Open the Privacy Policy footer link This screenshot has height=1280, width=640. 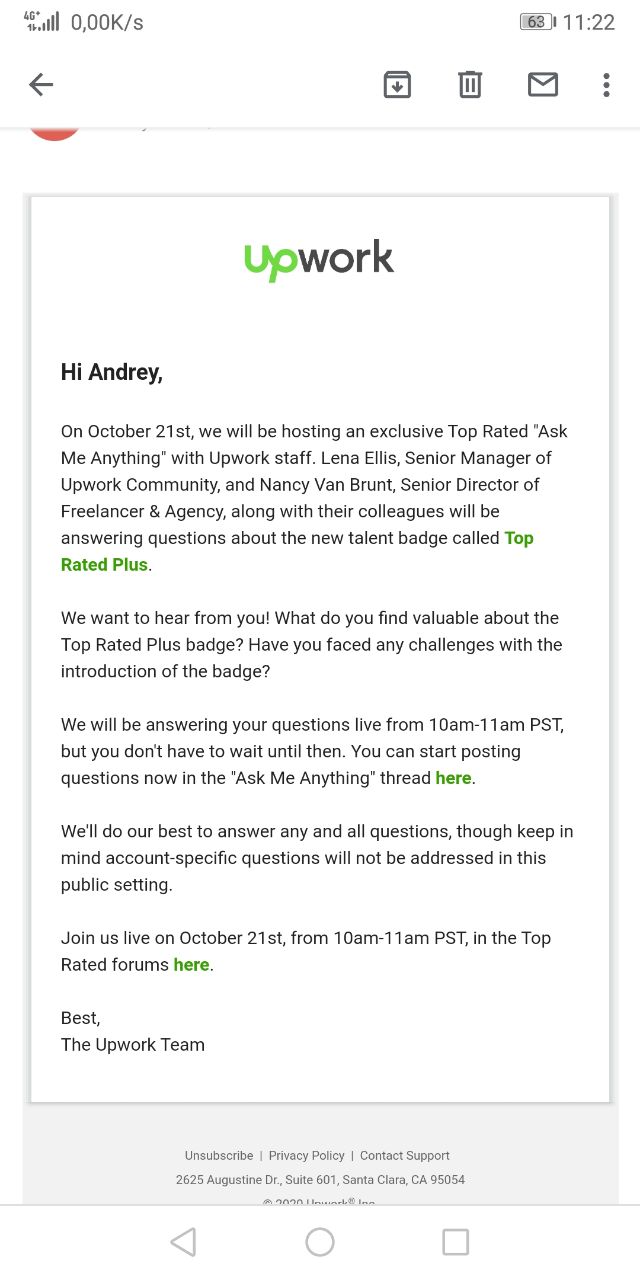tap(306, 1155)
